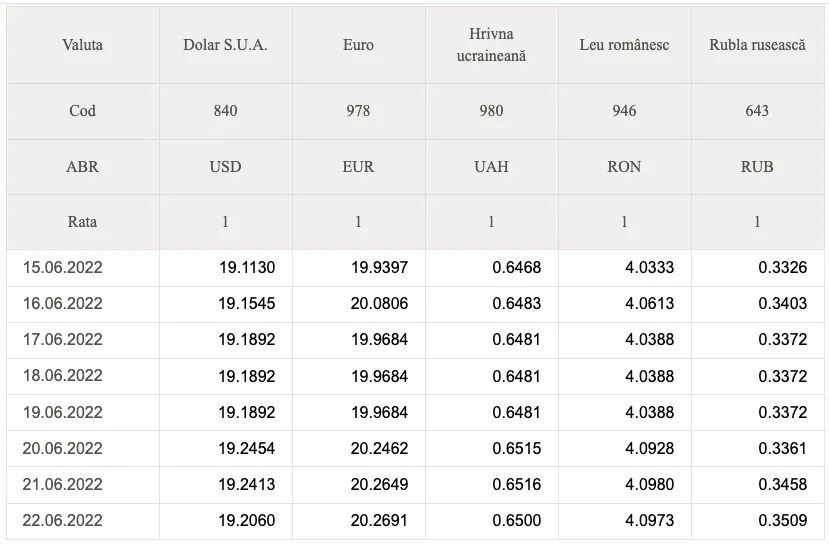The height and width of the screenshot is (547, 829).
Task: Click the UAH rate 0.6515
Action: 517,448
